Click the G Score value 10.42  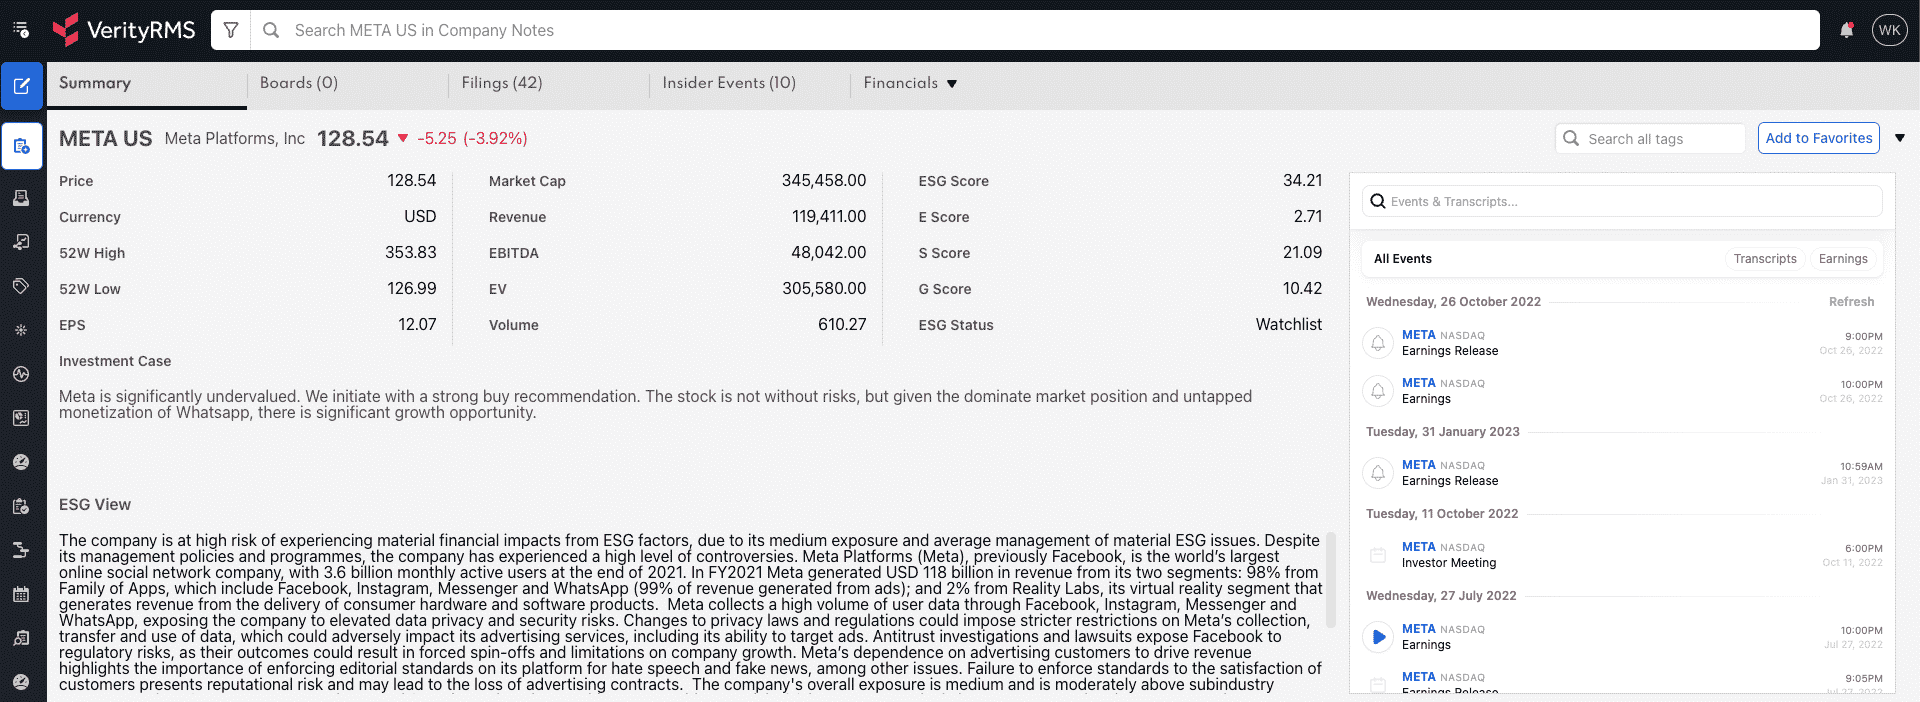1302,289
